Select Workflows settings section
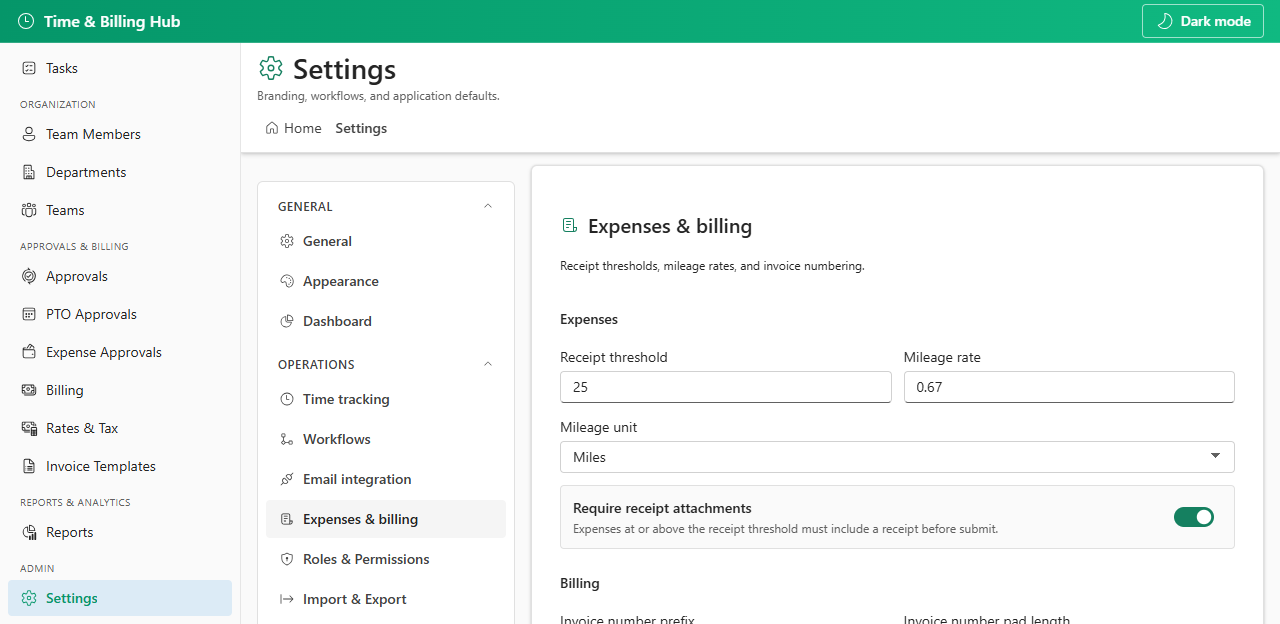The height and width of the screenshot is (624, 1280). click(x=386, y=439)
